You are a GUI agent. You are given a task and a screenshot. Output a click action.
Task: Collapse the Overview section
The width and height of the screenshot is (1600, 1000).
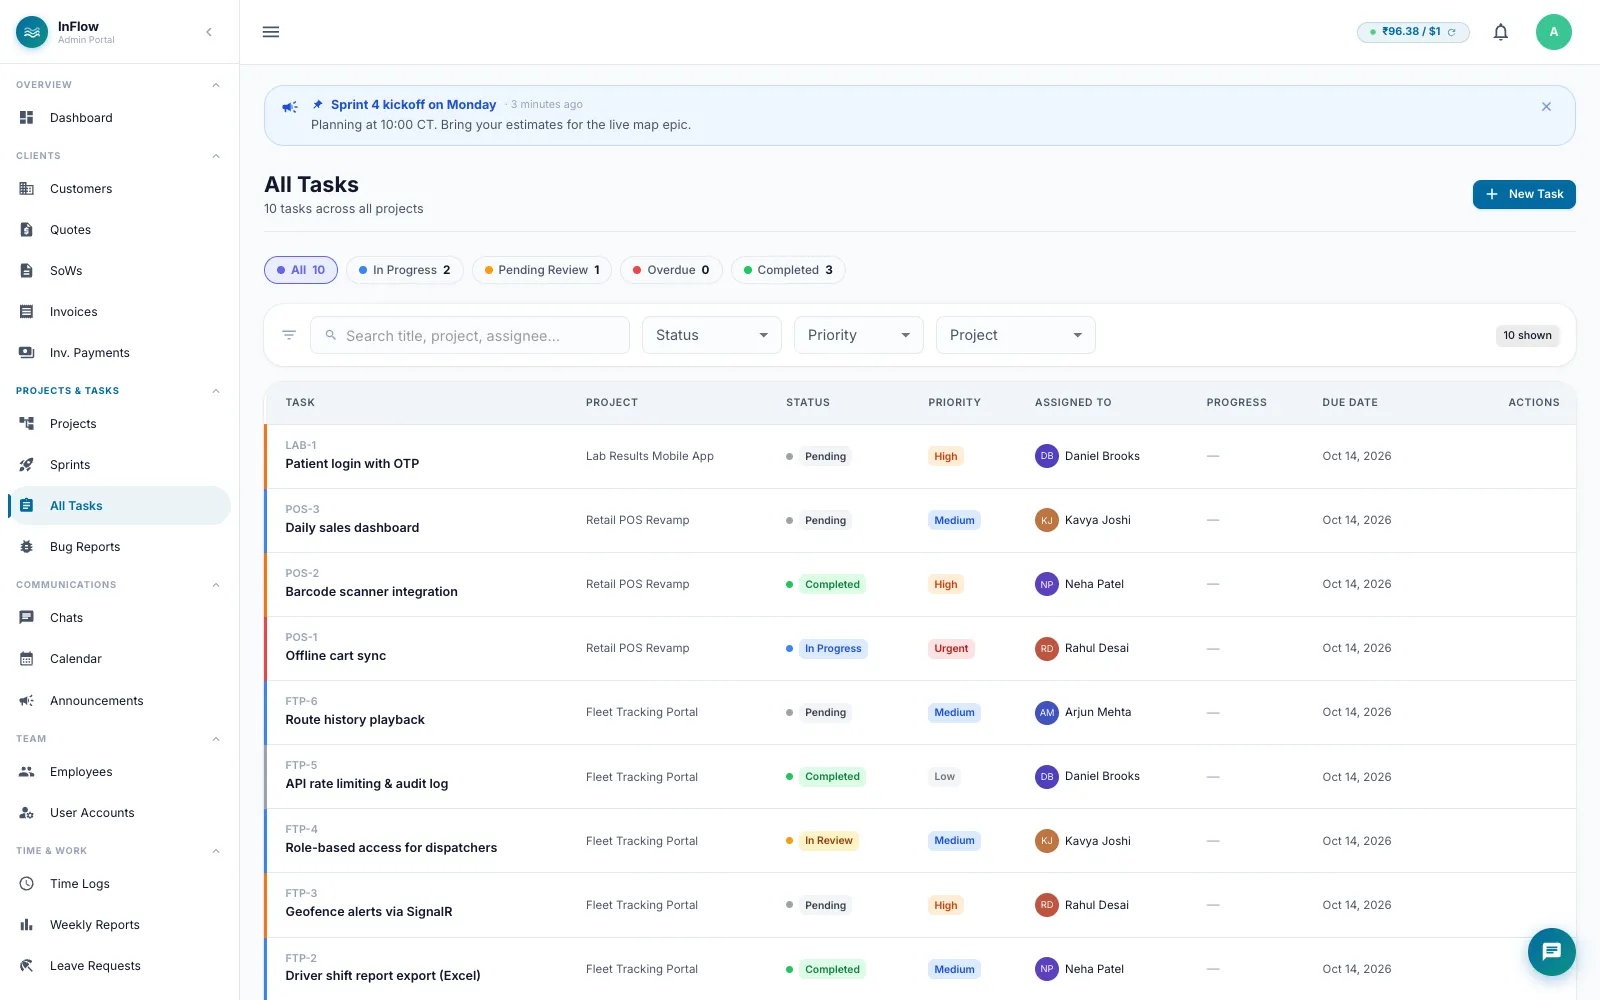coord(216,85)
